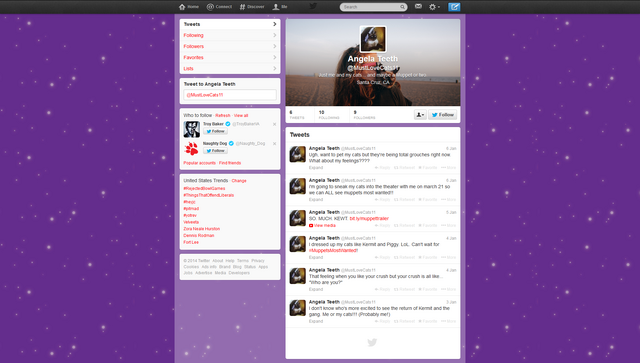Screen dimensions: 640x363
Task: Expand the 'return of Kermit' tweet
Action: [x=316, y=321]
